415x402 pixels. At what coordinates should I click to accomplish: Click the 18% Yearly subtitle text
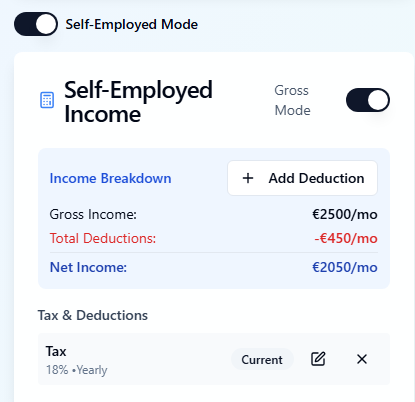click(x=77, y=370)
